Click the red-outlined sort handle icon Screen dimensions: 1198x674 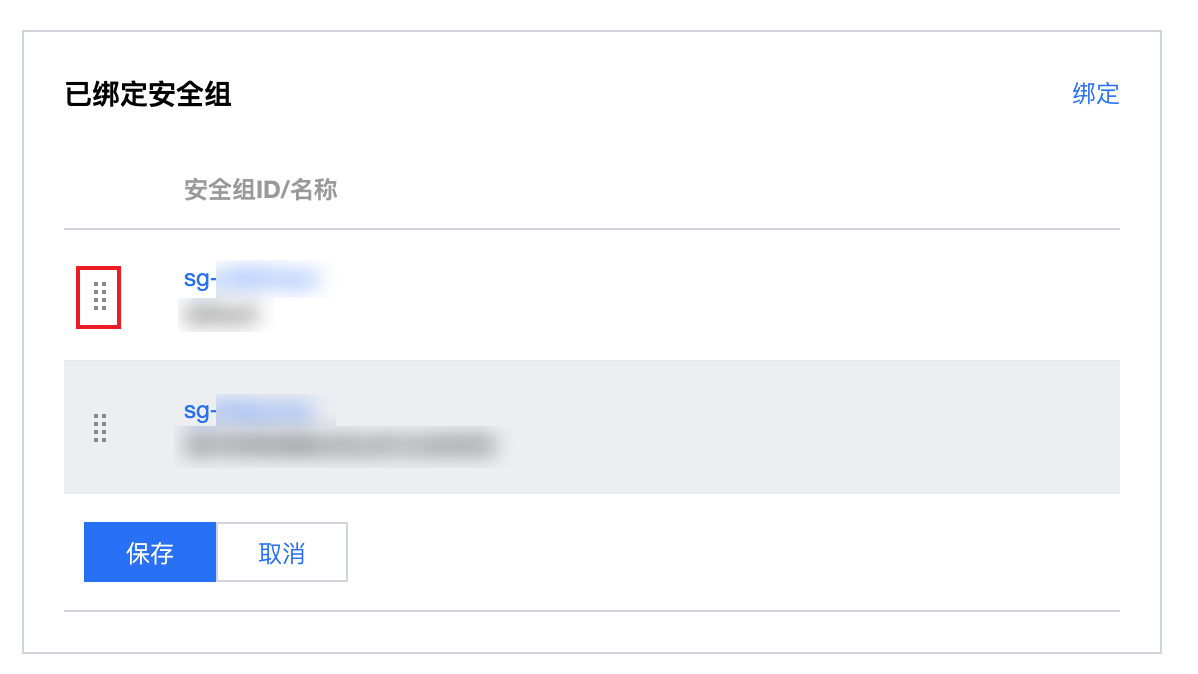pyautogui.click(x=99, y=296)
